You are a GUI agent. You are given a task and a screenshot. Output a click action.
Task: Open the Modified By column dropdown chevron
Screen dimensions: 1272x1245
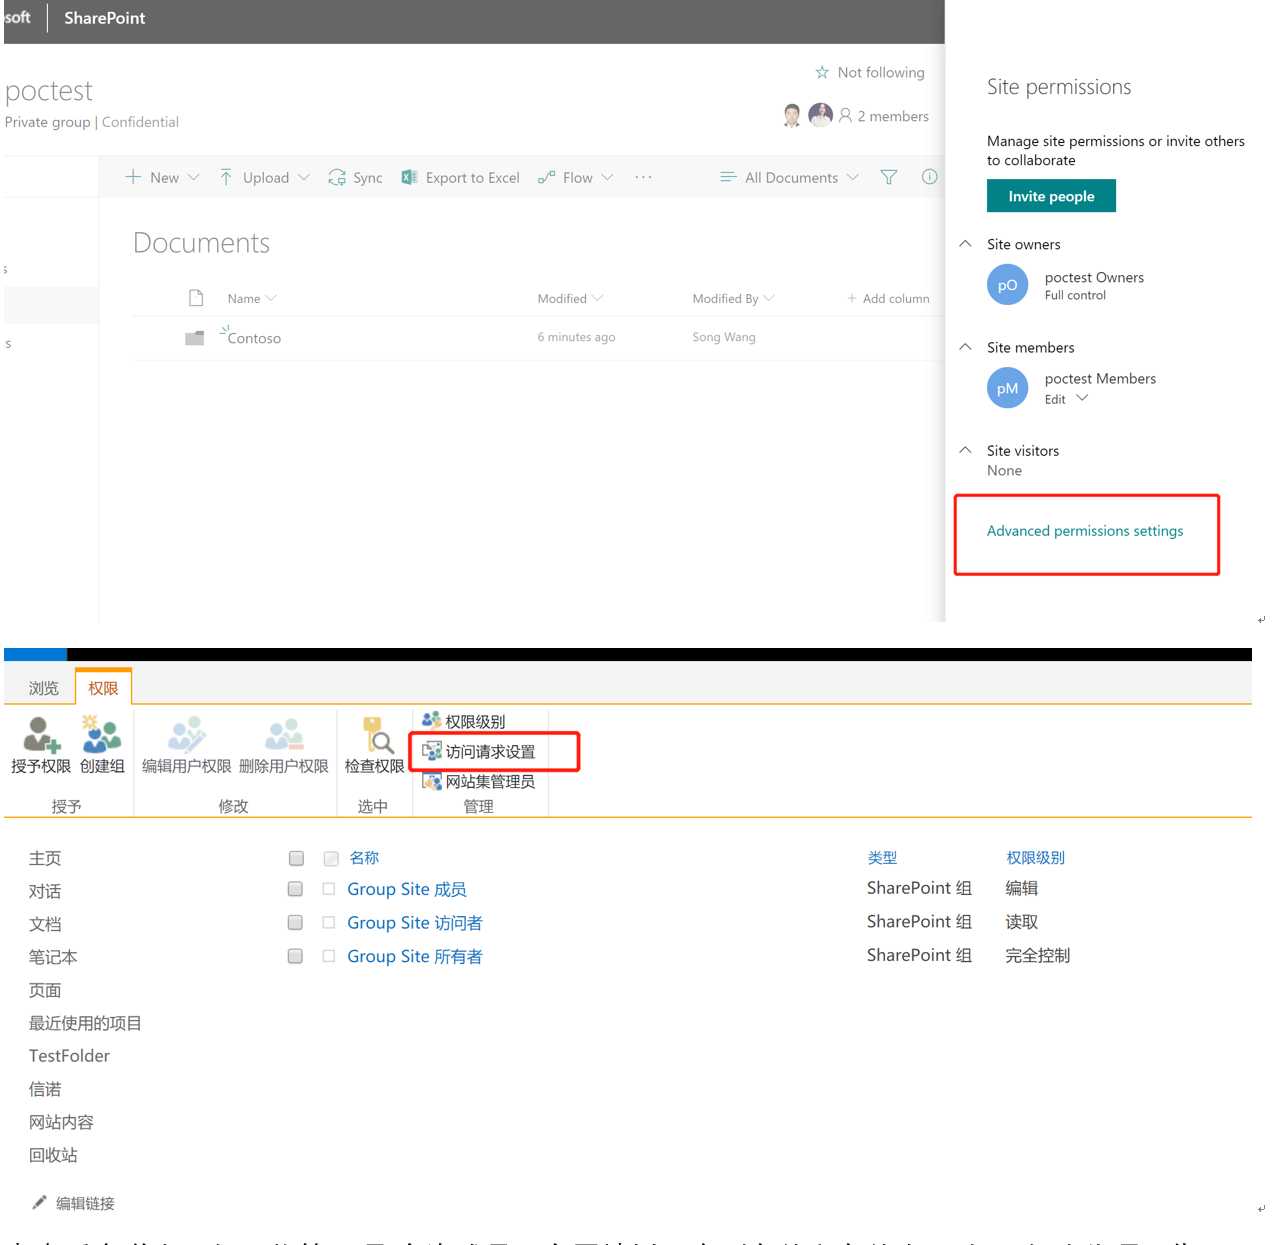pos(769,298)
